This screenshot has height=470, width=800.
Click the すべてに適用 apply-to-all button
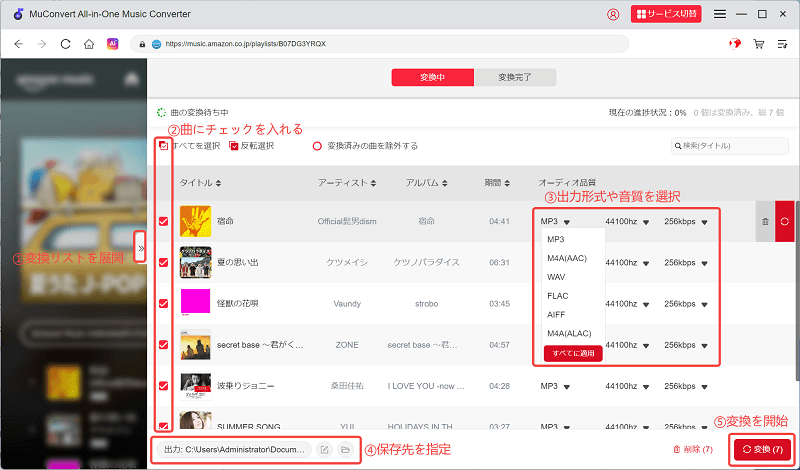pyautogui.click(x=573, y=353)
